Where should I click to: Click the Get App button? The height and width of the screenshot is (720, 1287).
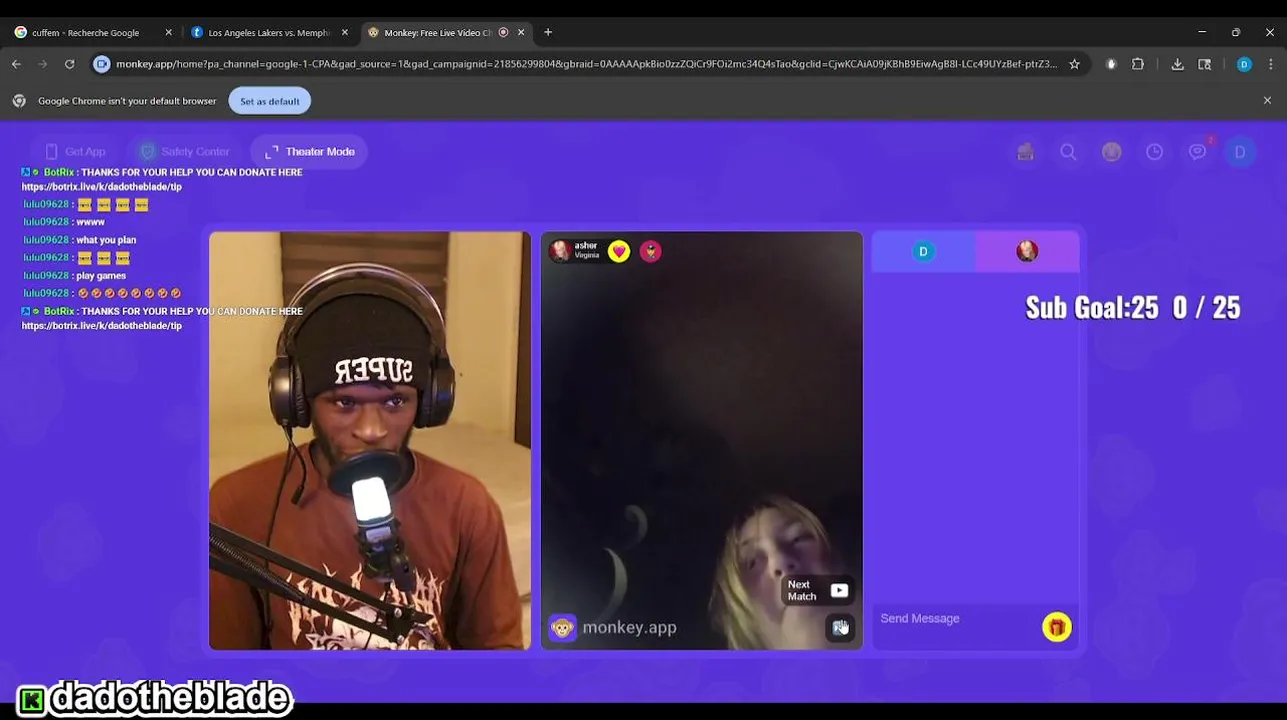click(x=75, y=152)
